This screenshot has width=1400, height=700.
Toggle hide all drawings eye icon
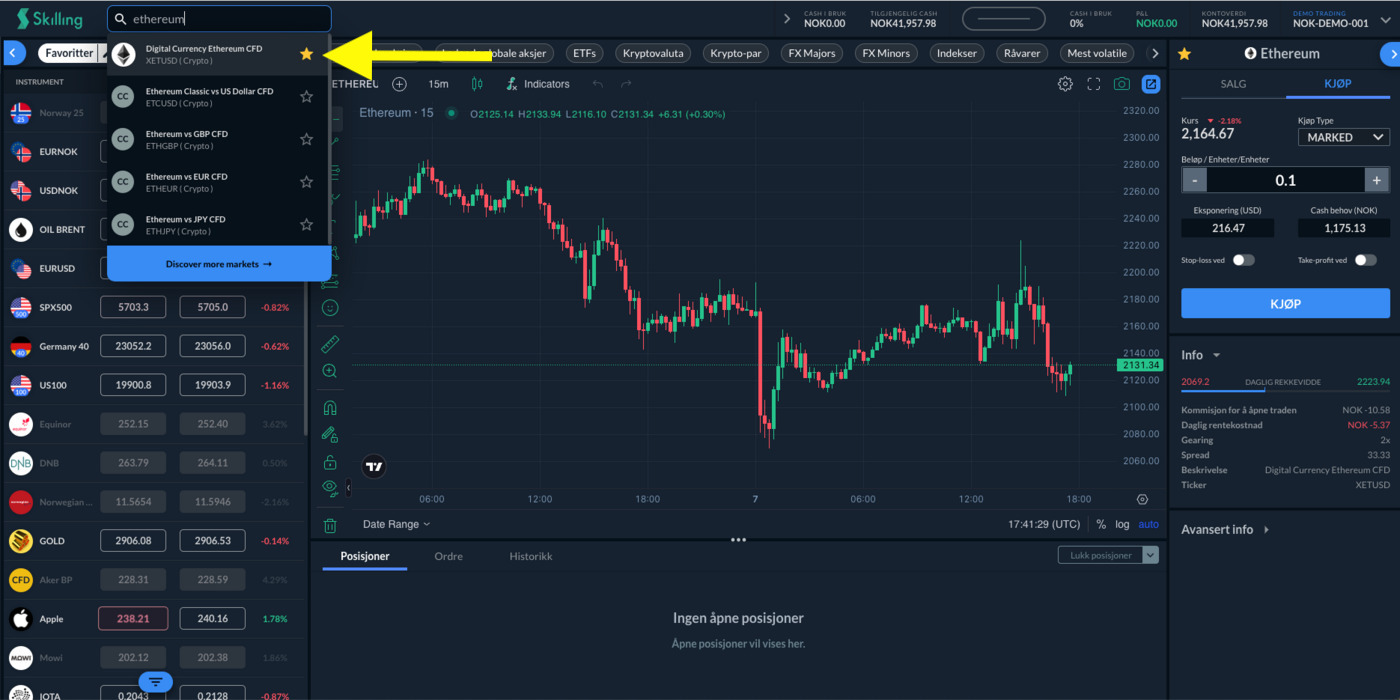pyautogui.click(x=330, y=488)
